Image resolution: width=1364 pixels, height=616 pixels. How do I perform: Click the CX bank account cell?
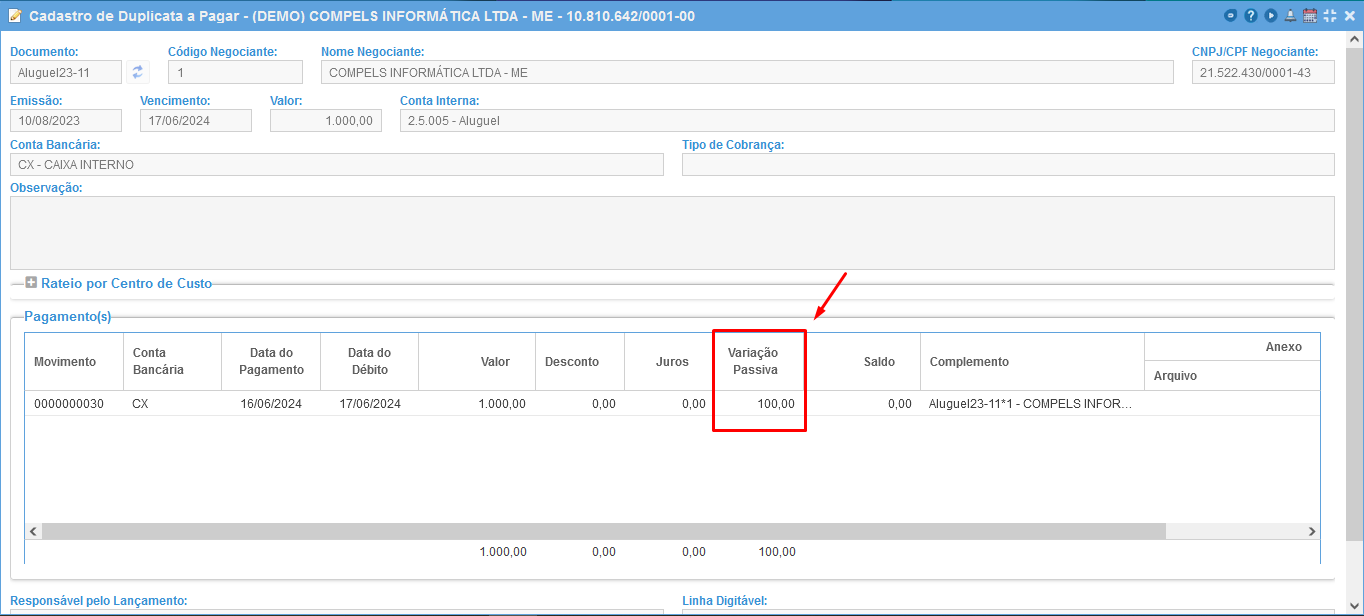(172, 404)
